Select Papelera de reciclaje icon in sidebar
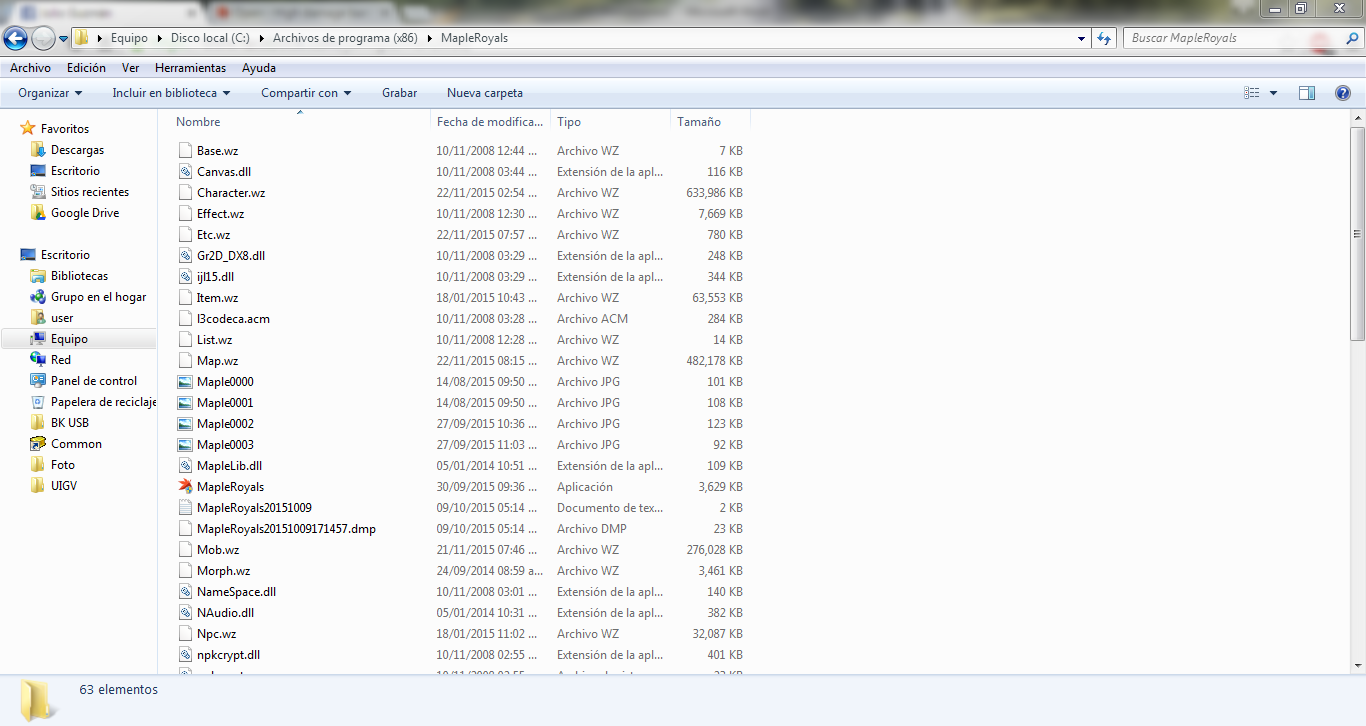The image size is (1366, 726). tap(38, 402)
